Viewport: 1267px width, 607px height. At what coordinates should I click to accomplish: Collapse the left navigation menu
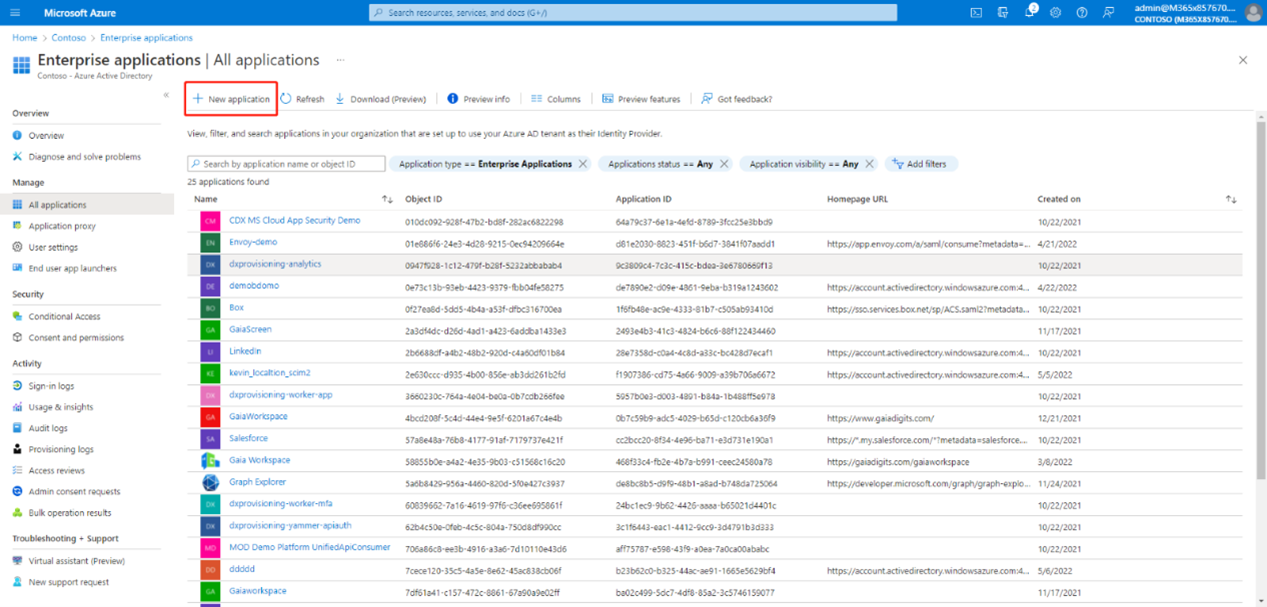tap(166, 95)
